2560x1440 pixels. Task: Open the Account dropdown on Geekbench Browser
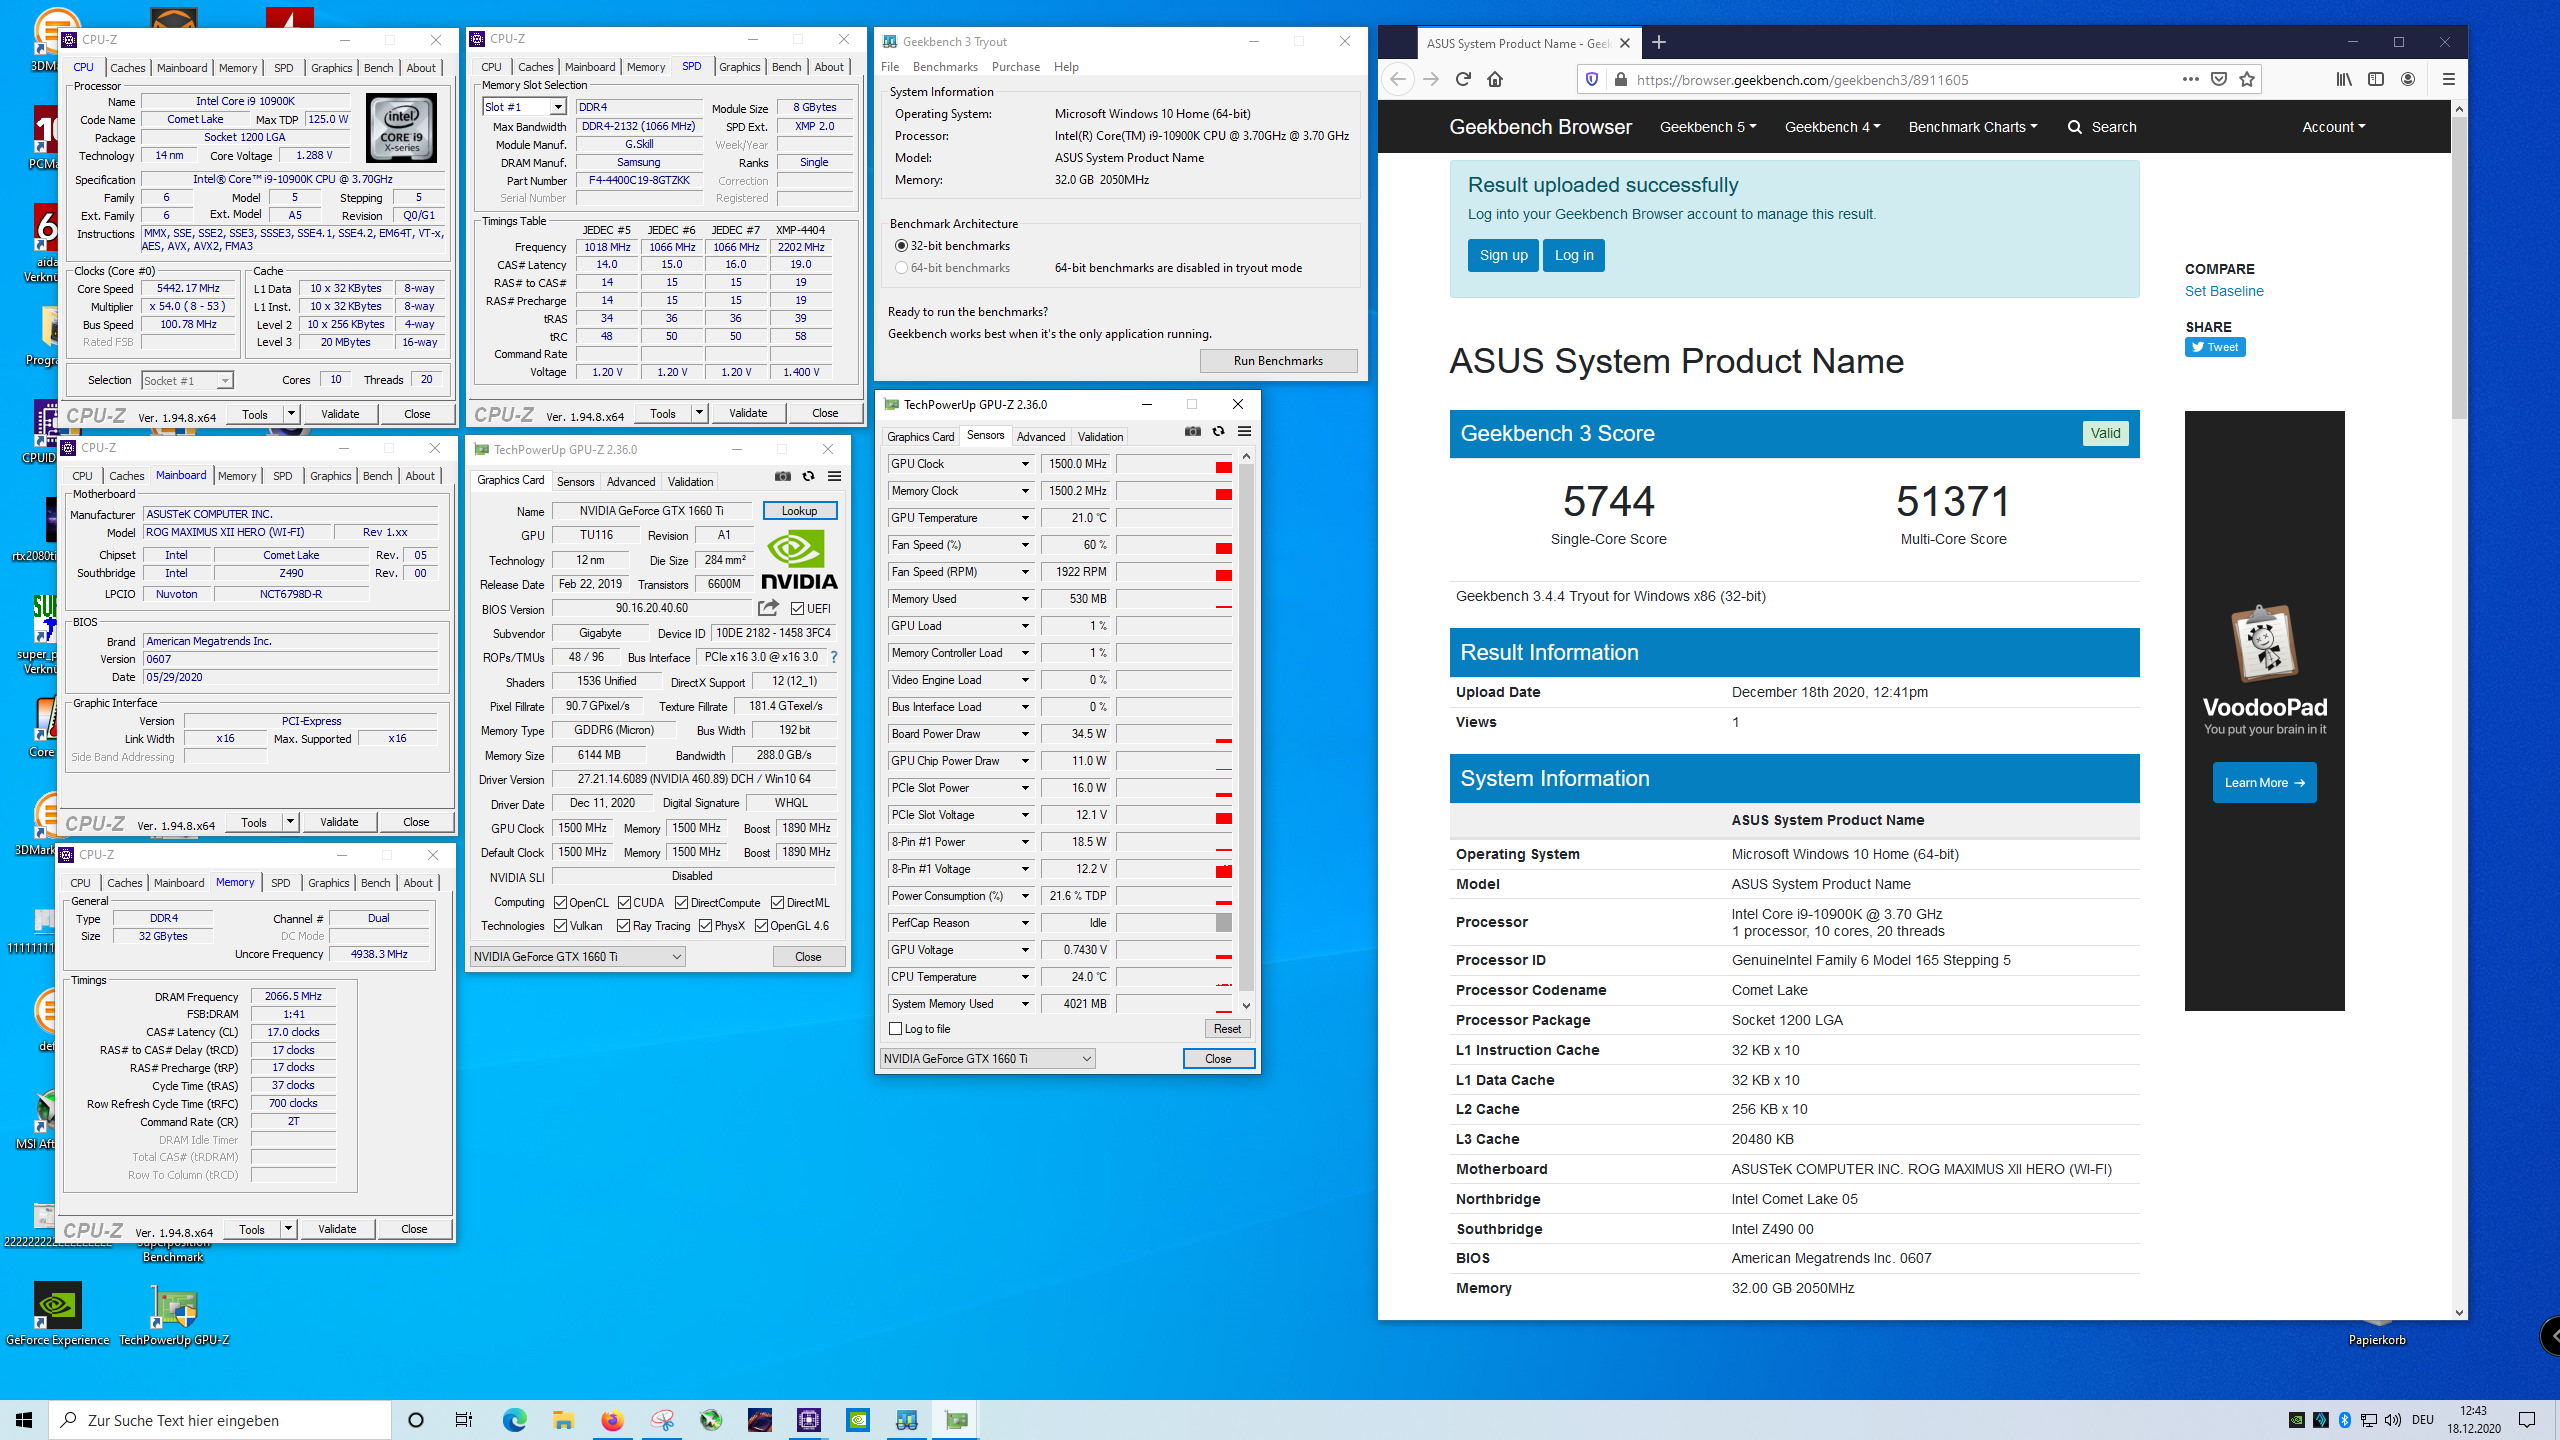2334,127
